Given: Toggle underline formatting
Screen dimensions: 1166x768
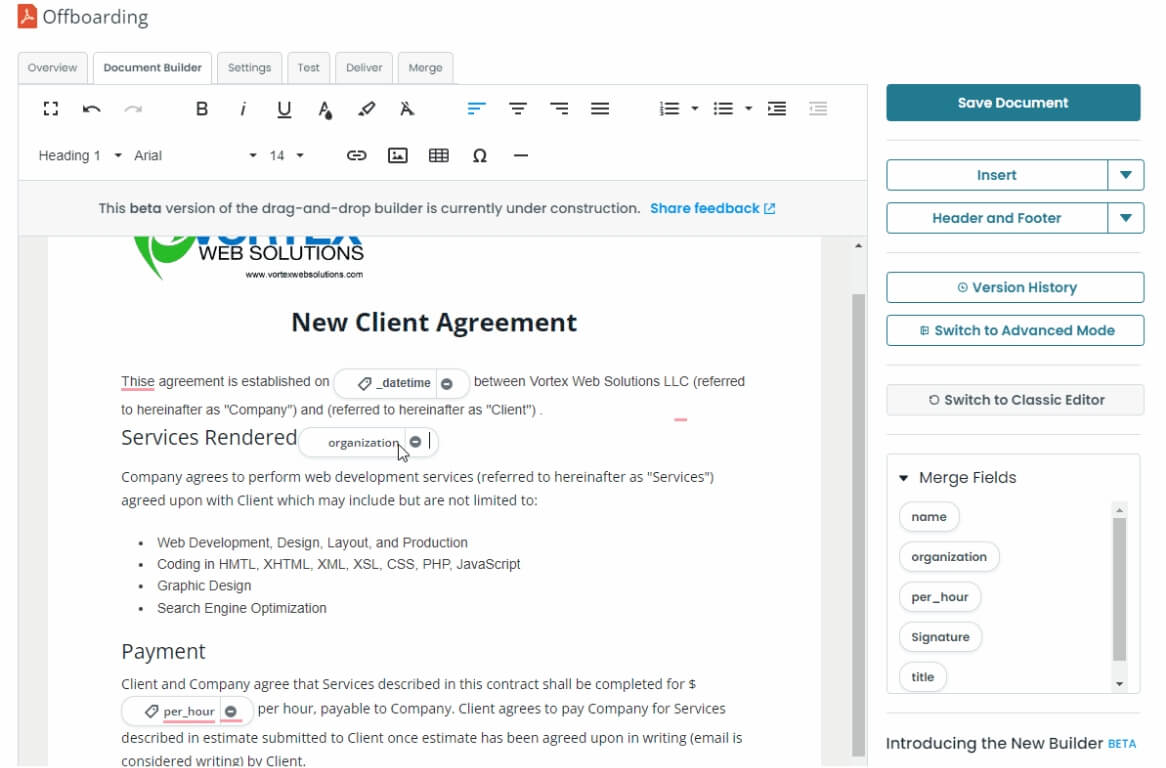Looking at the screenshot, I should 283,109.
